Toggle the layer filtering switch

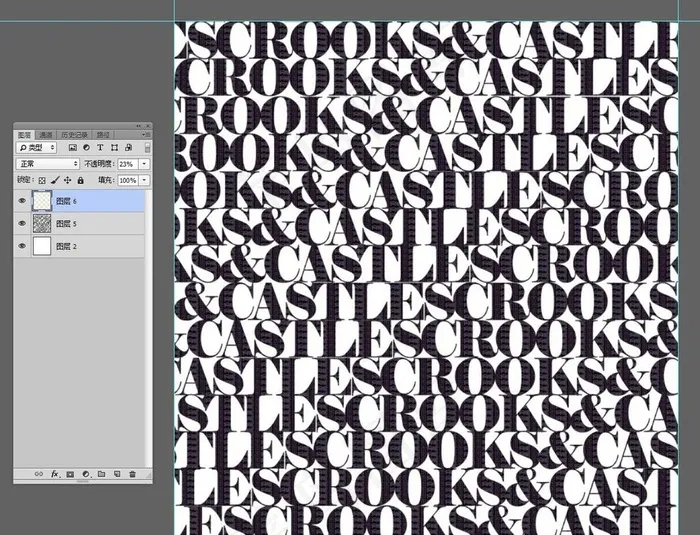pyautogui.click(x=147, y=147)
